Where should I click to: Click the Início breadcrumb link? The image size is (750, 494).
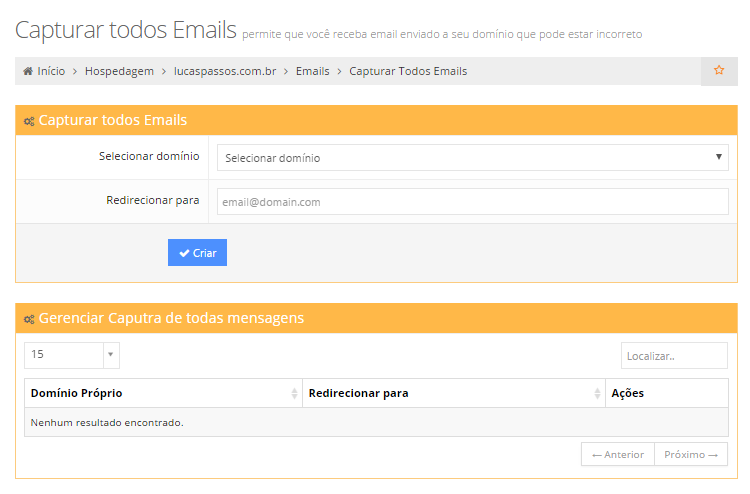(50, 72)
